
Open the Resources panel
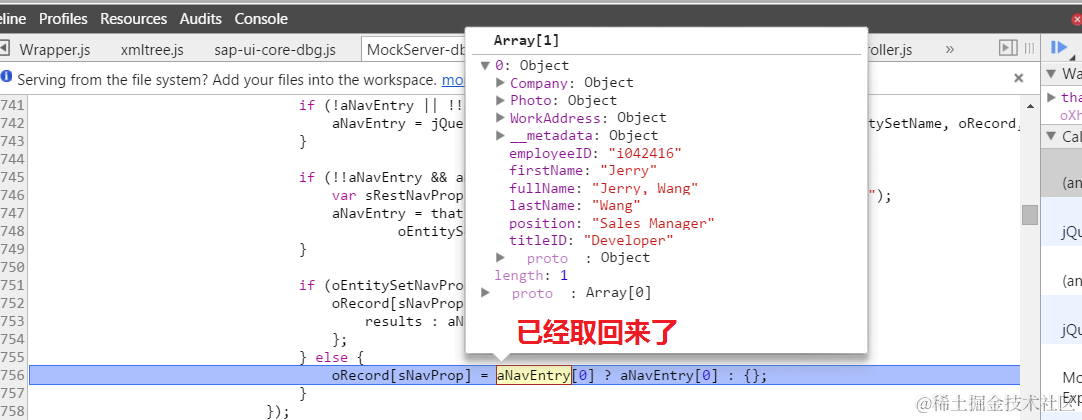point(134,19)
